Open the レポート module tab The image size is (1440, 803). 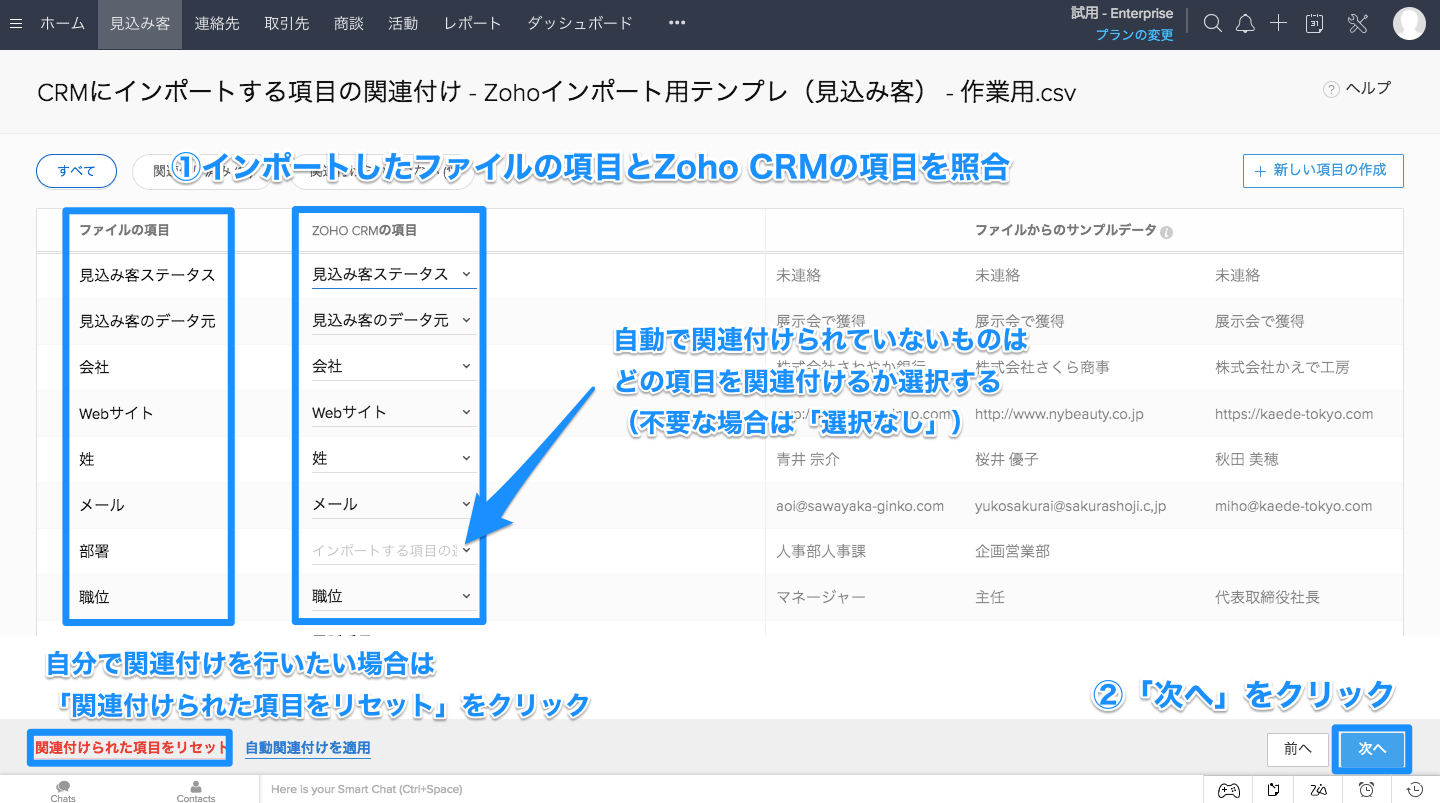click(472, 23)
